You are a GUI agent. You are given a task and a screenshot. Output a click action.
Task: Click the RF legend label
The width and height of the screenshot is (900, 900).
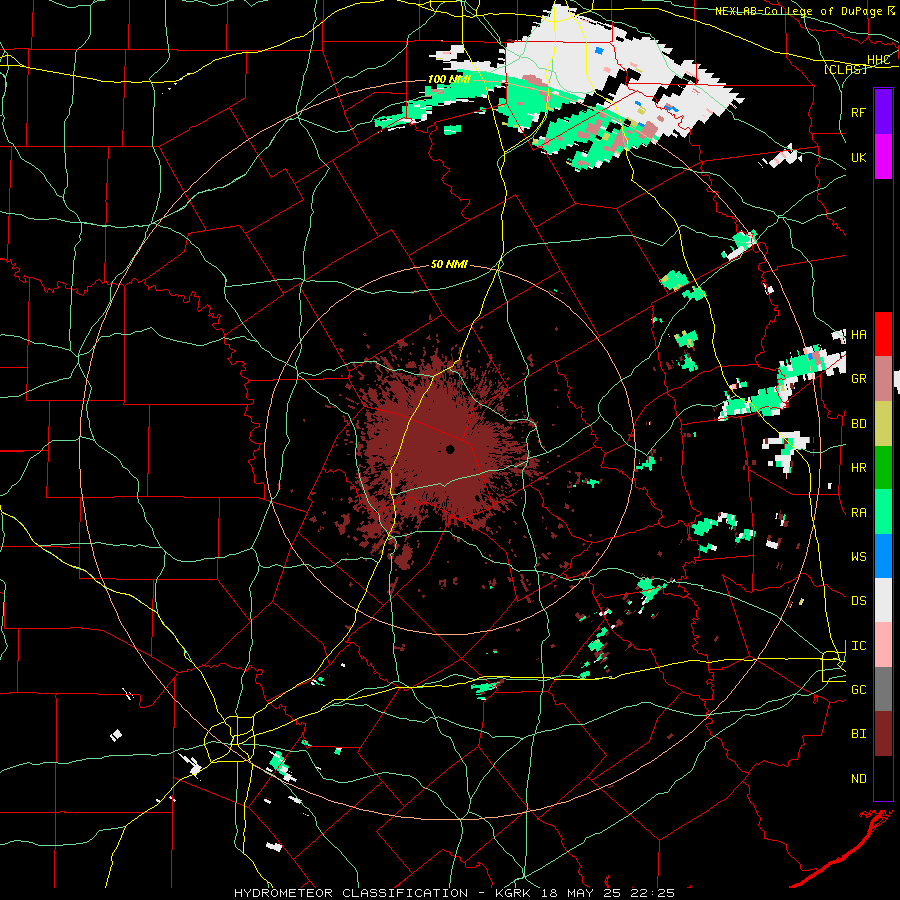click(858, 112)
